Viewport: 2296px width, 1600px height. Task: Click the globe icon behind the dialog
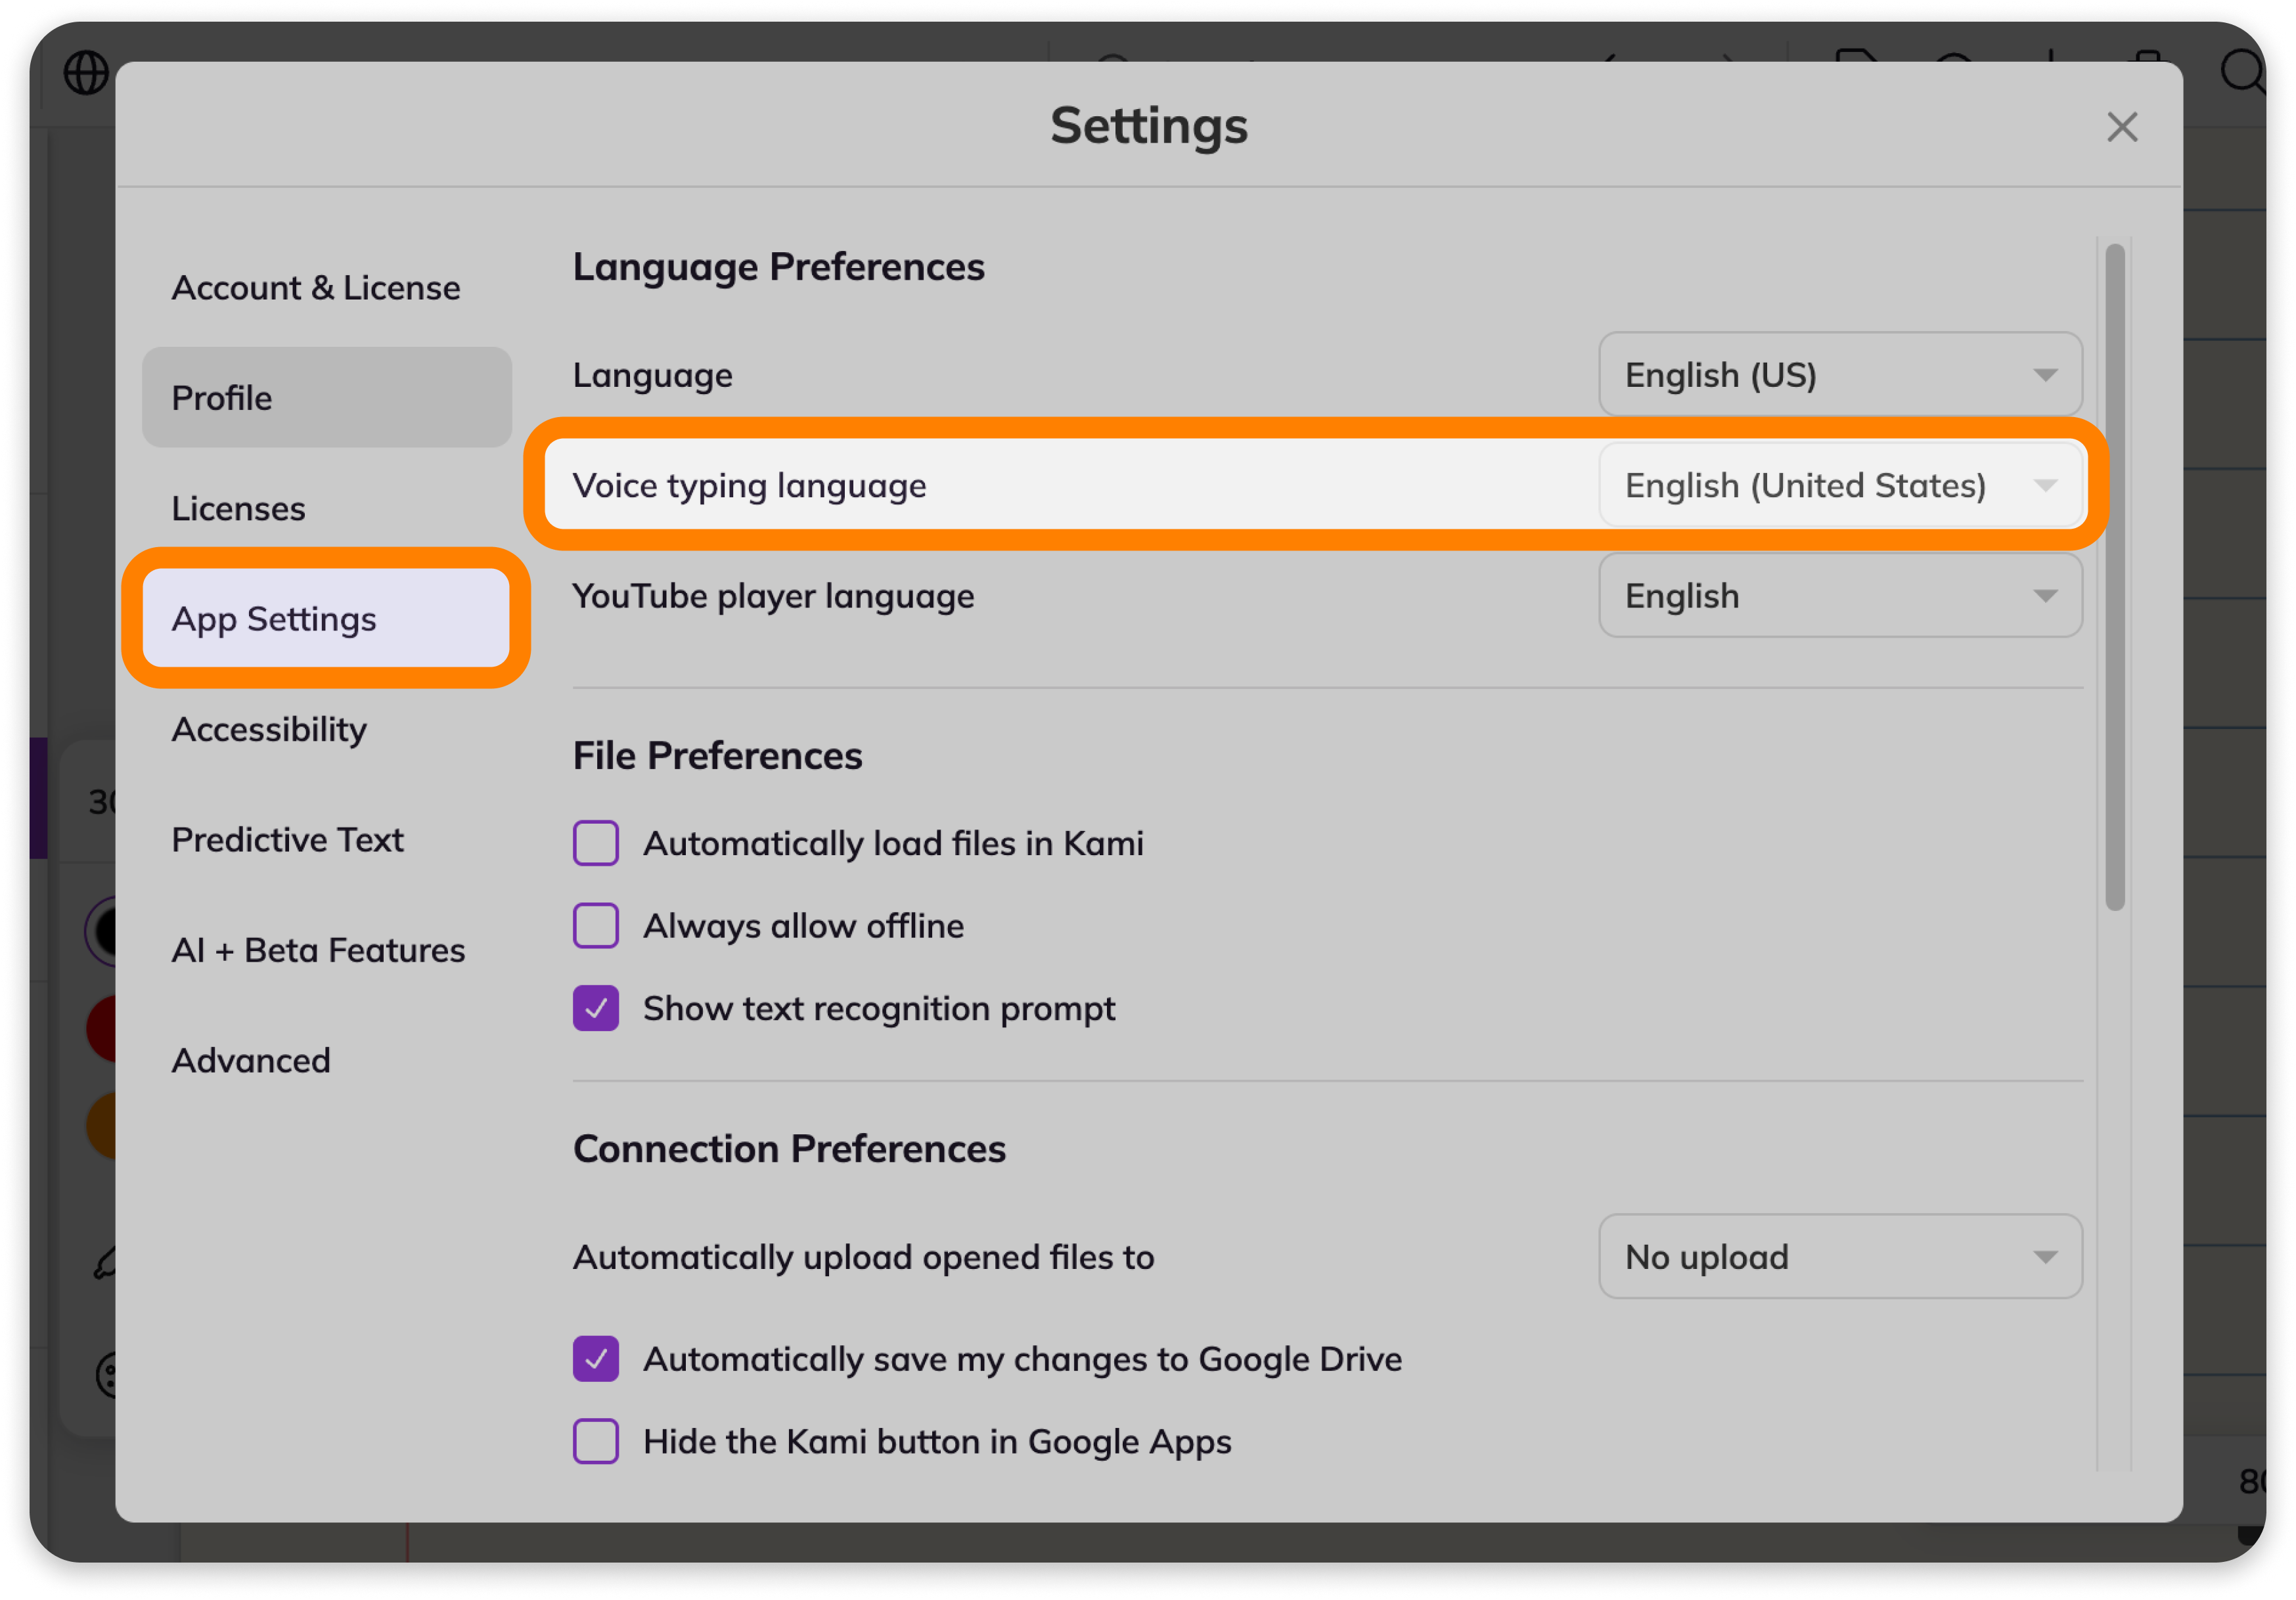[86, 73]
